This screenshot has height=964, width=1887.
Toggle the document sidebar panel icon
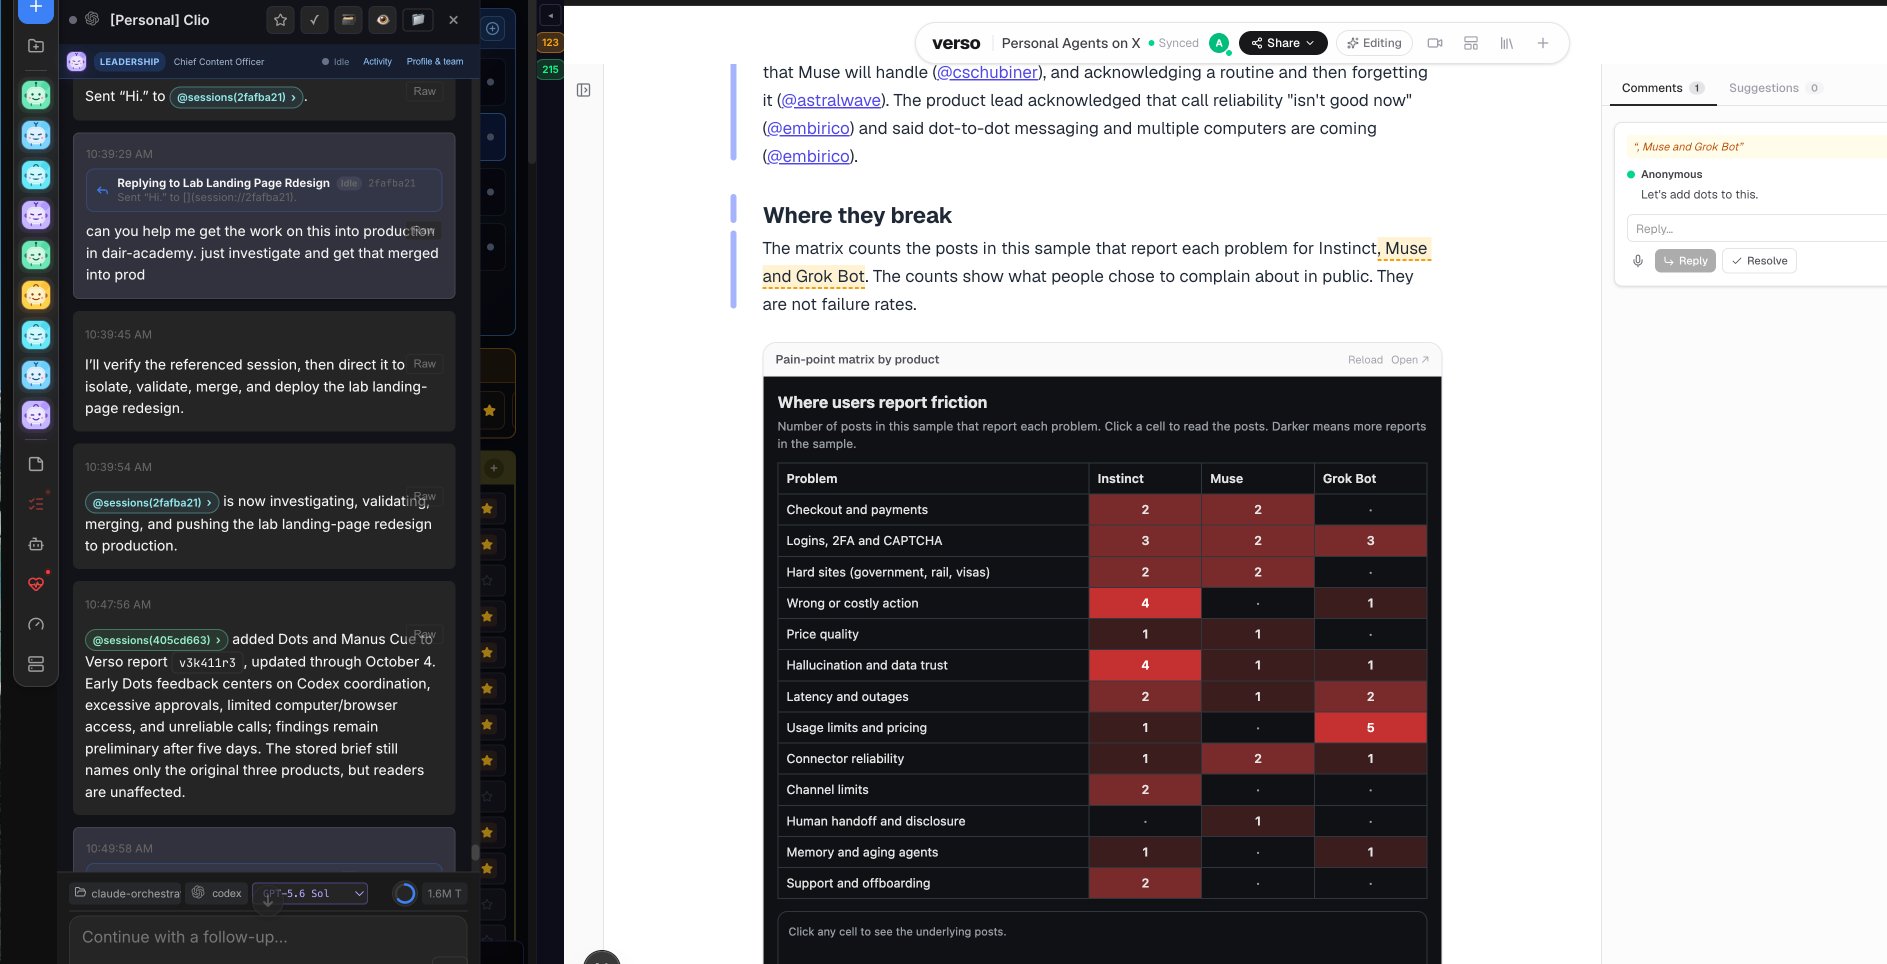[x=584, y=90]
